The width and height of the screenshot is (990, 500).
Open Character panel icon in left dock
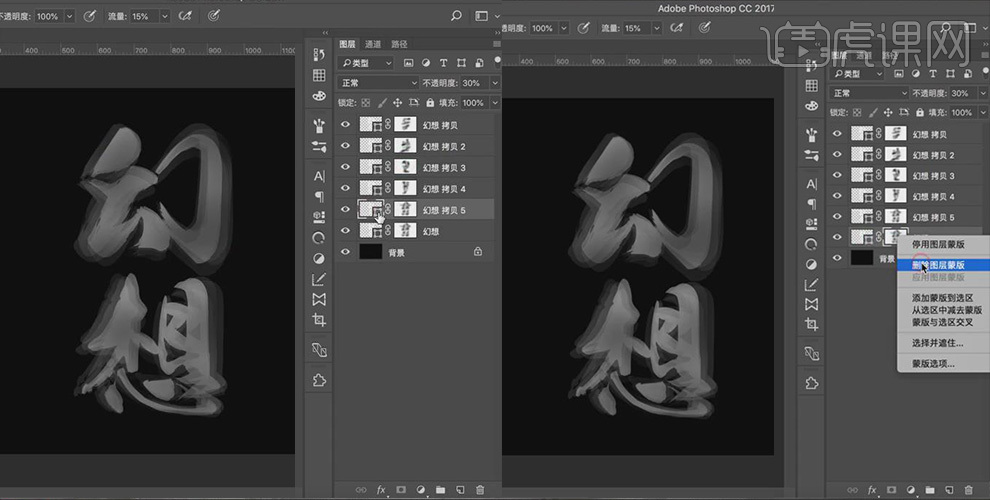coord(319,176)
